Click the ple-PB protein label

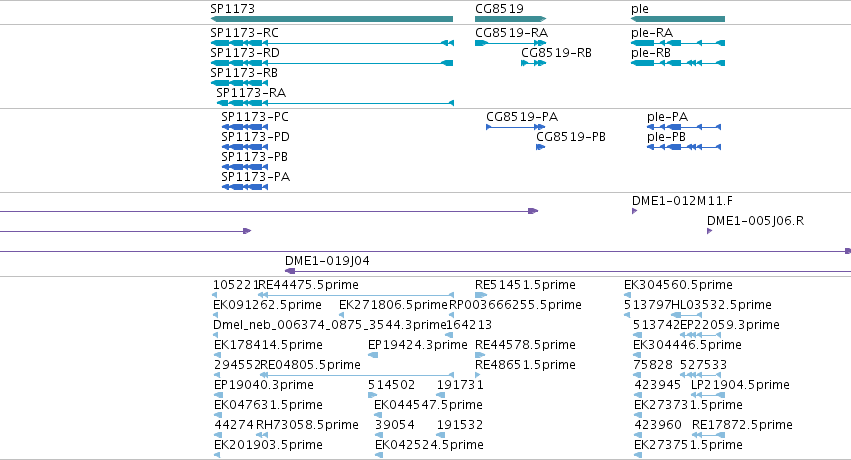(x=666, y=137)
